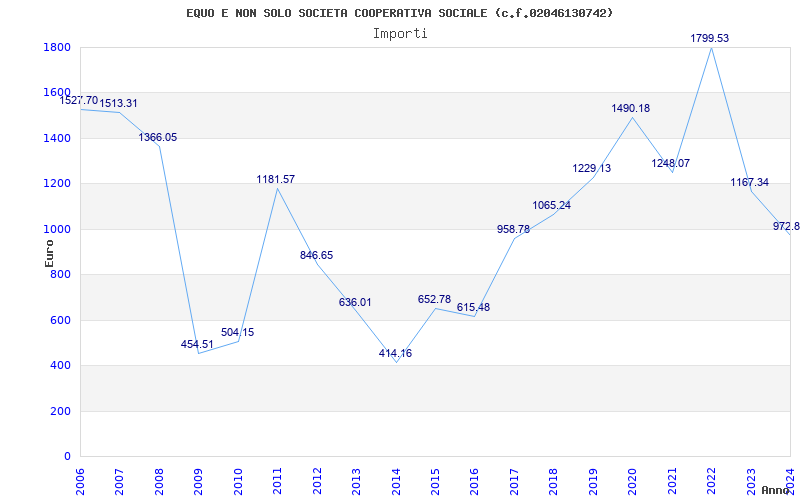Select year 2023 on x-axis
This screenshot has width=800, height=500.
pyautogui.click(x=751, y=481)
